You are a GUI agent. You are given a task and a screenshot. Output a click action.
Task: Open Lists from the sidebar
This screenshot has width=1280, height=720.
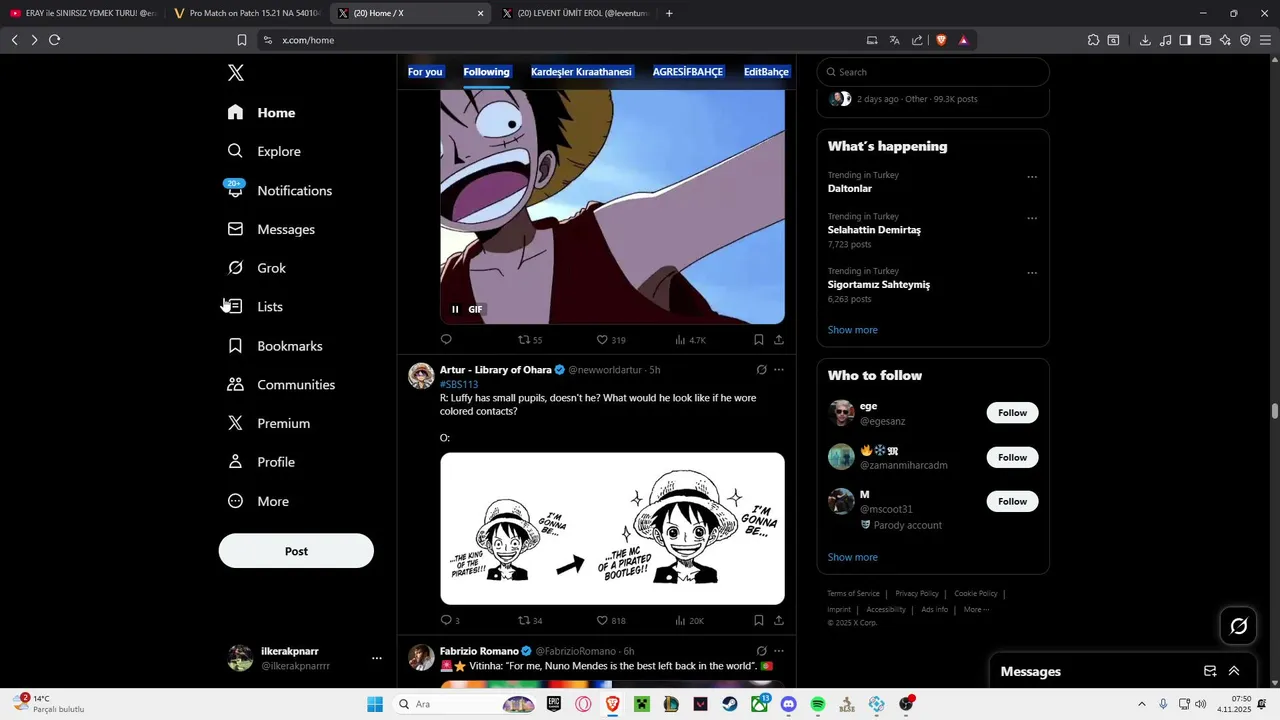pos(255,307)
